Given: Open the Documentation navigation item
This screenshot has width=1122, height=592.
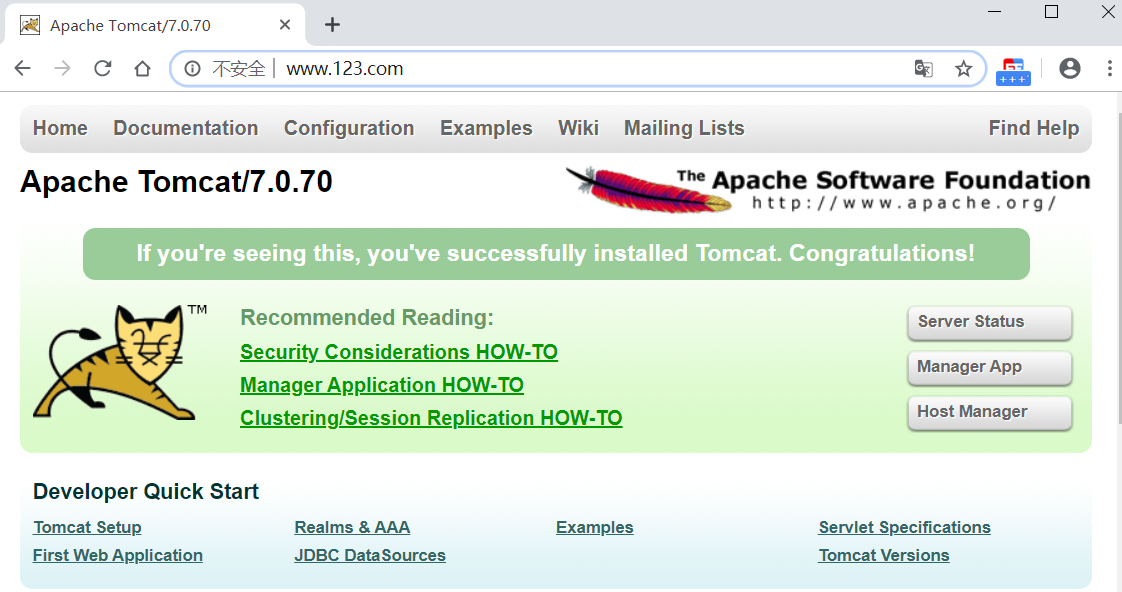Looking at the screenshot, I should pyautogui.click(x=185, y=128).
